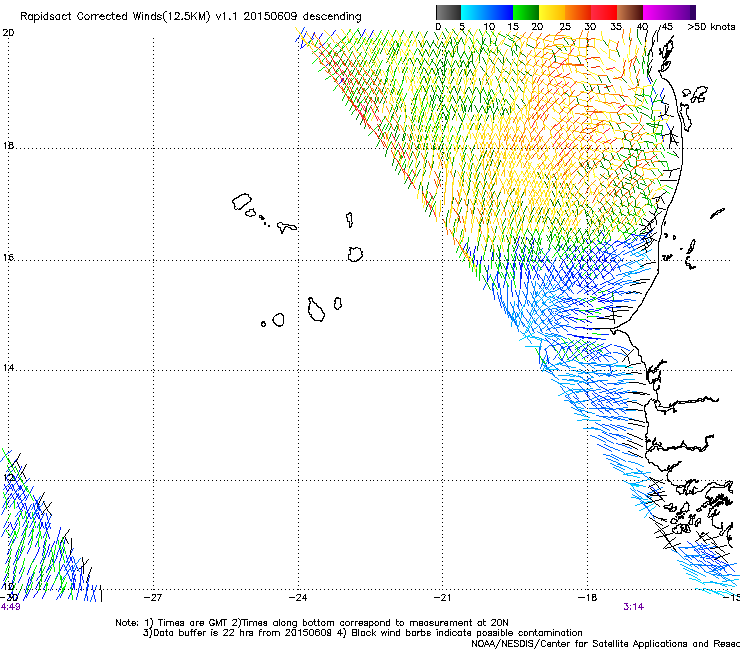Click the longitude label '-27'
Viewport: 740px width, 650px height.
point(153,598)
